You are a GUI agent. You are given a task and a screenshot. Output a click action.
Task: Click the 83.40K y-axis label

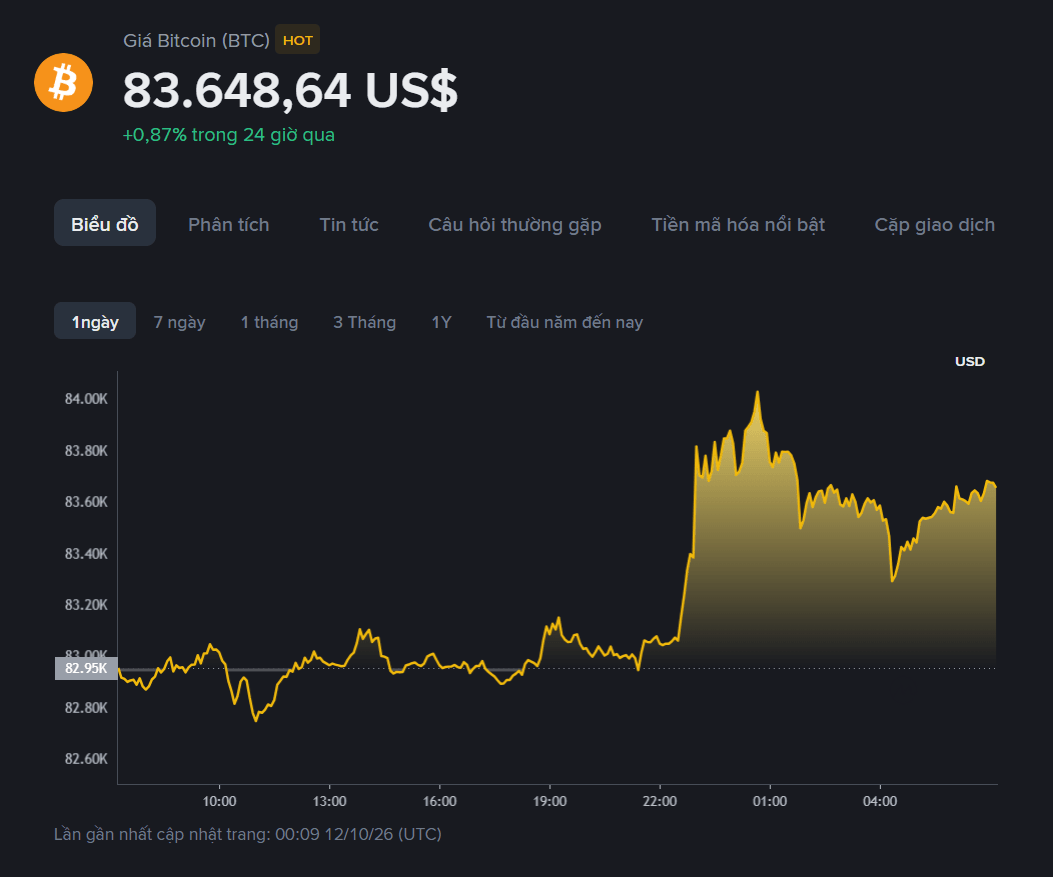(86, 553)
